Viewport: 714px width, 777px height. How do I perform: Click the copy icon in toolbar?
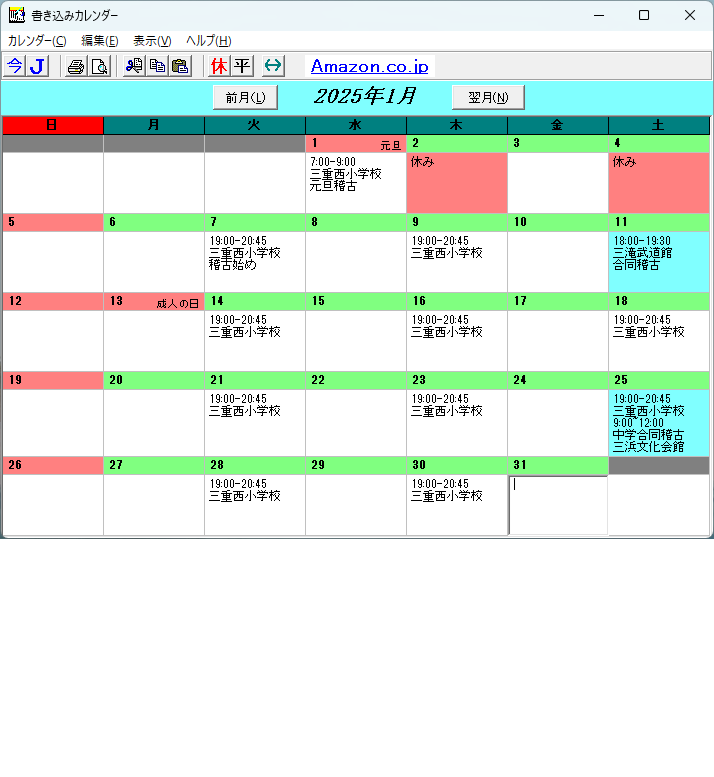(x=157, y=66)
